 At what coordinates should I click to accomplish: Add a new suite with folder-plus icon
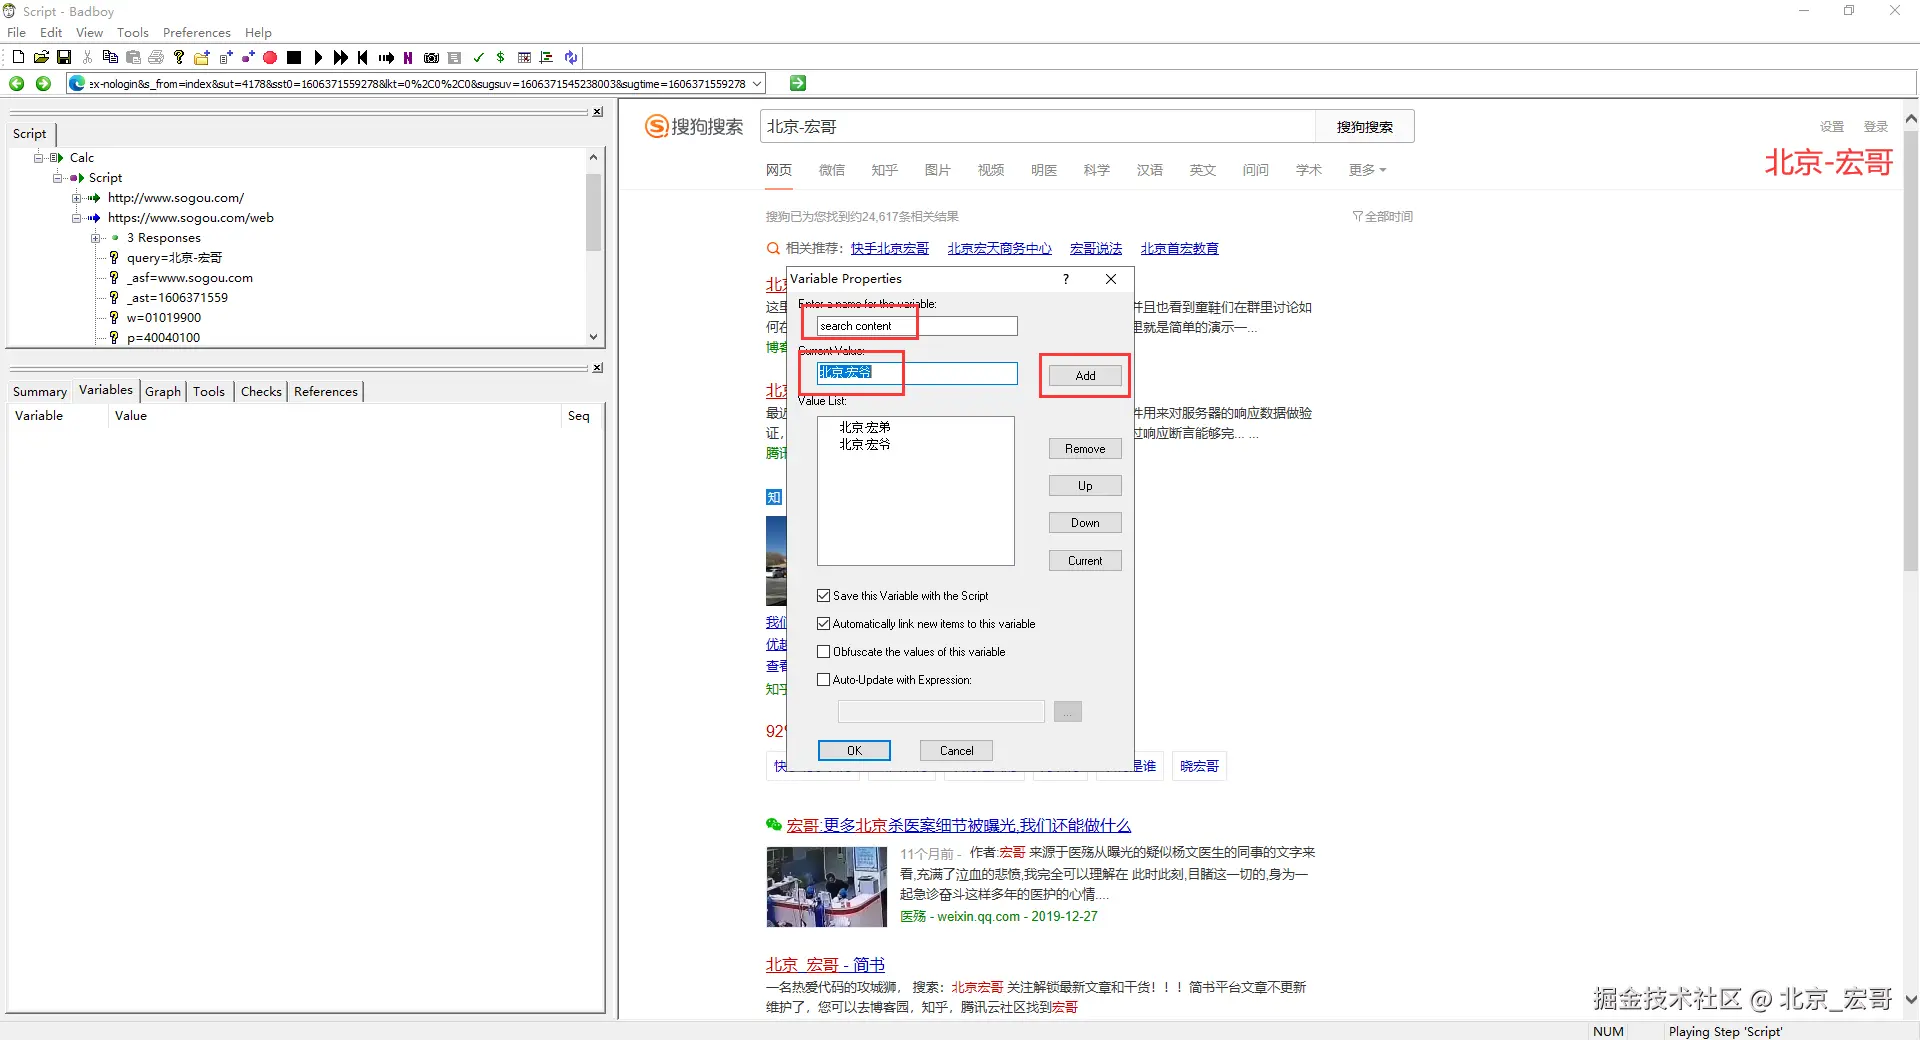click(x=202, y=58)
